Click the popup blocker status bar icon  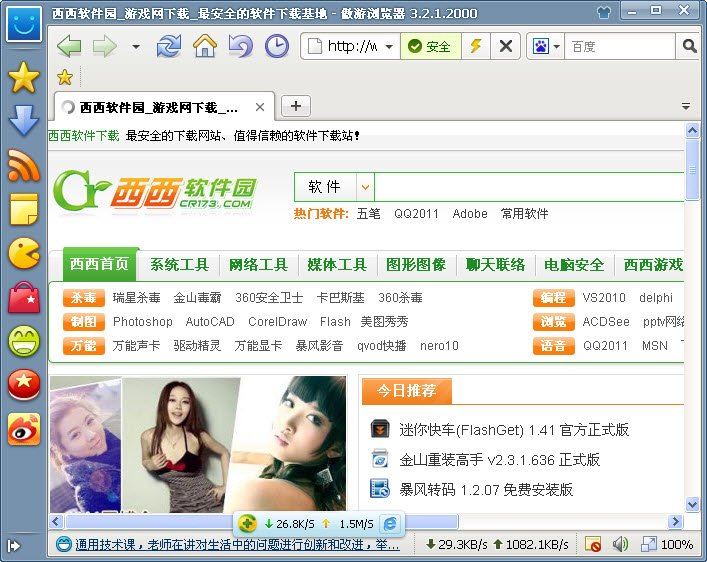pyautogui.click(x=592, y=544)
